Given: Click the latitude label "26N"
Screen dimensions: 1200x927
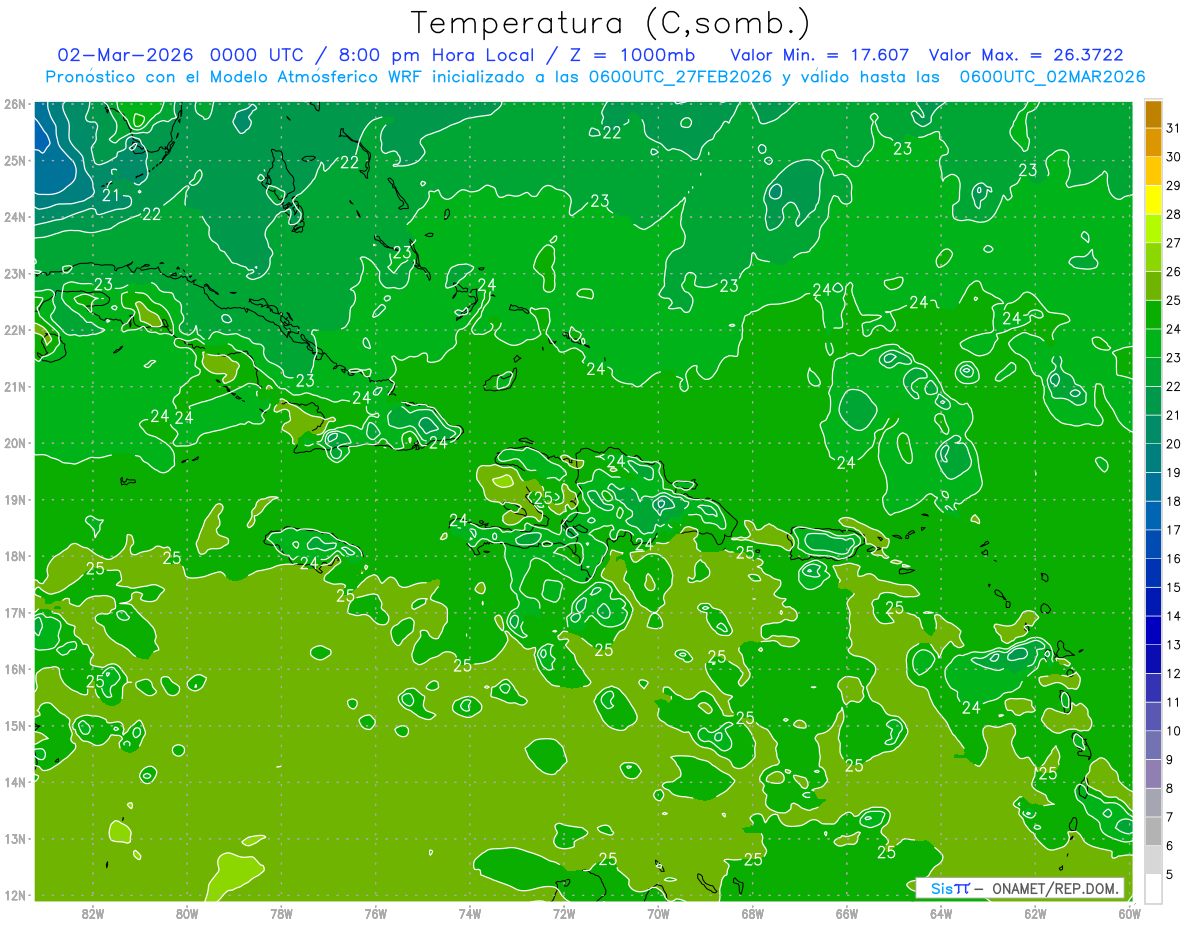Looking at the screenshot, I should pos(14,104).
